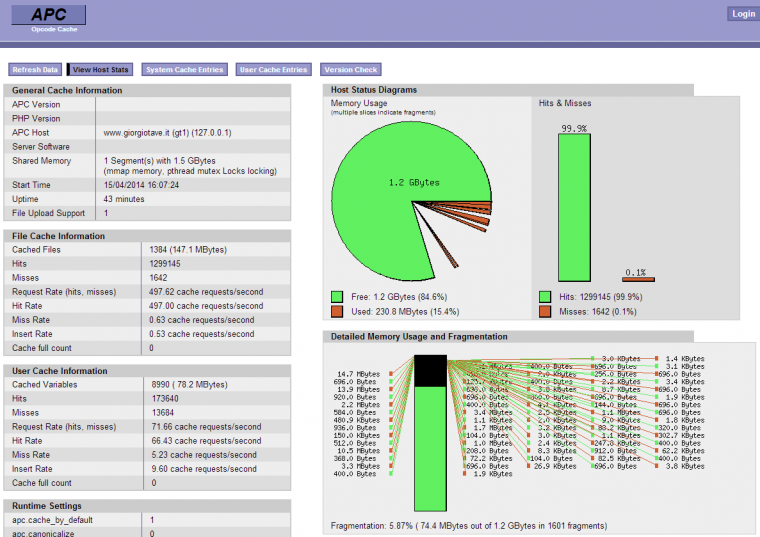Click 10.5 MBytes fragment label
Viewport: 760px width, 537px height.
tap(359, 451)
